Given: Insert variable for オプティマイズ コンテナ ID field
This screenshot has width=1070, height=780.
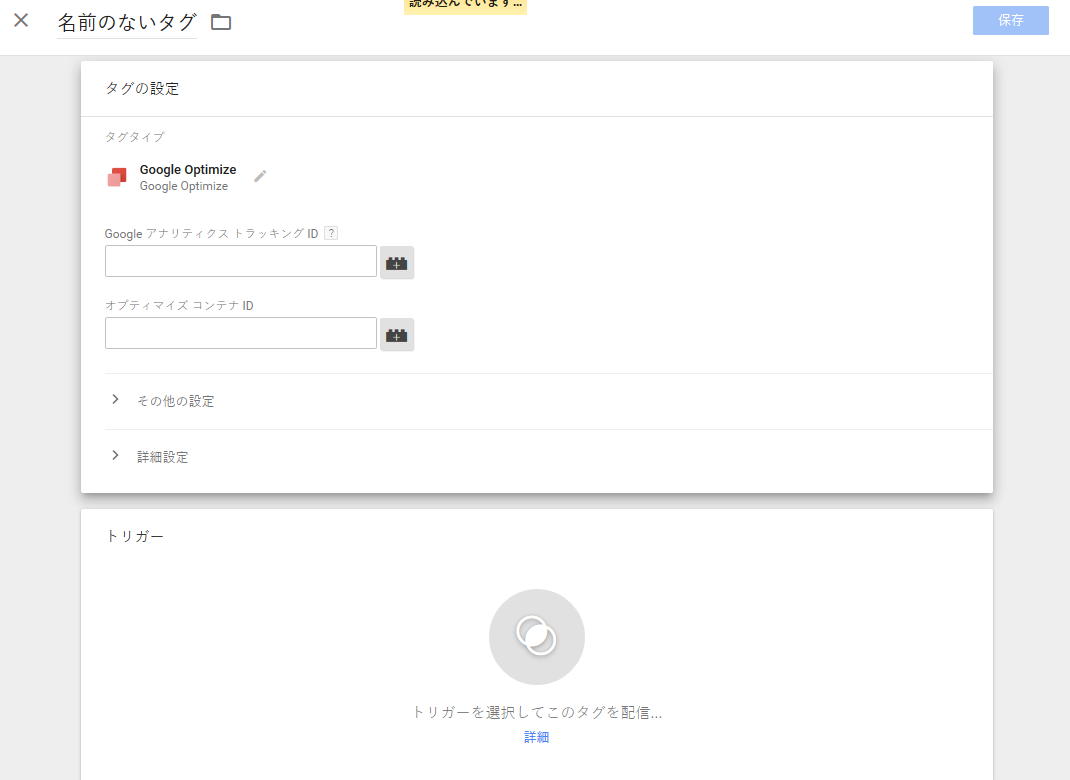Looking at the screenshot, I should (396, 334).
